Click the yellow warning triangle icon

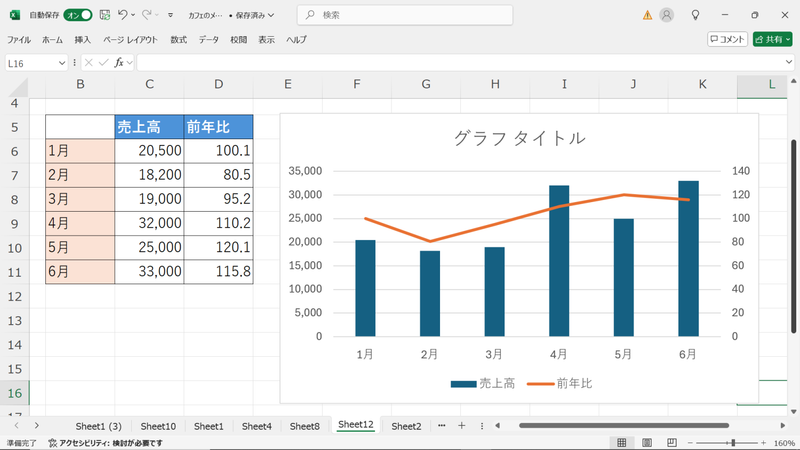(x=647, y=15)
